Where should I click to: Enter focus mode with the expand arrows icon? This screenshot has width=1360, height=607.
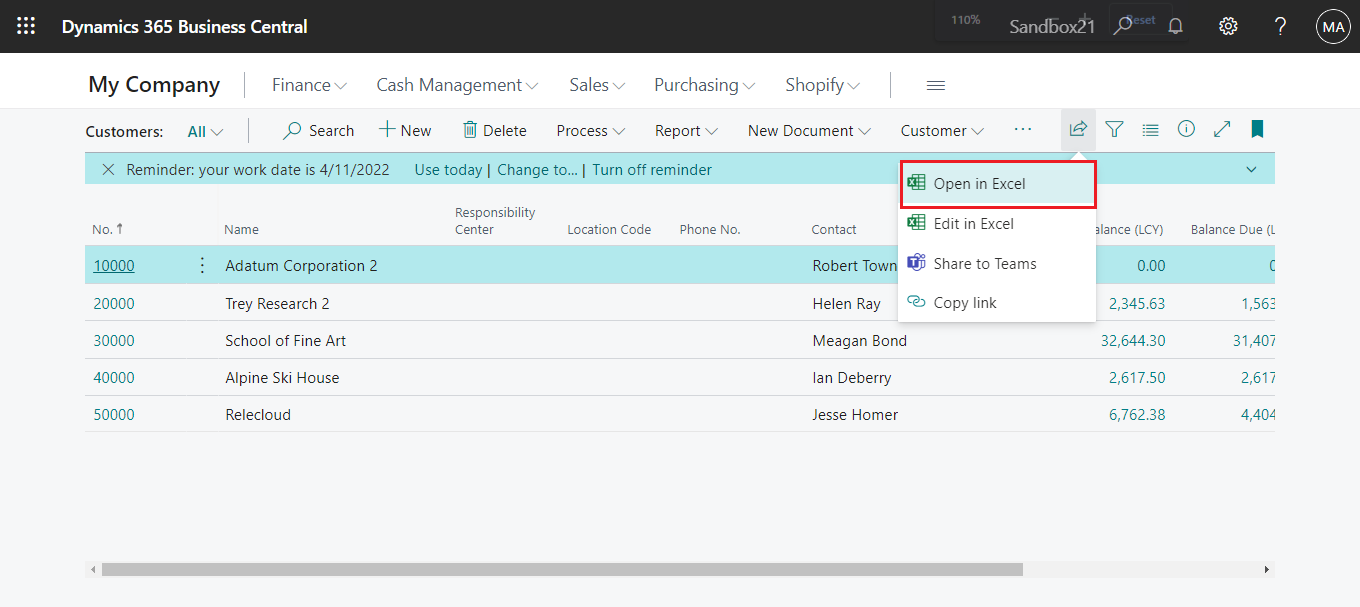pos(1222,129)
